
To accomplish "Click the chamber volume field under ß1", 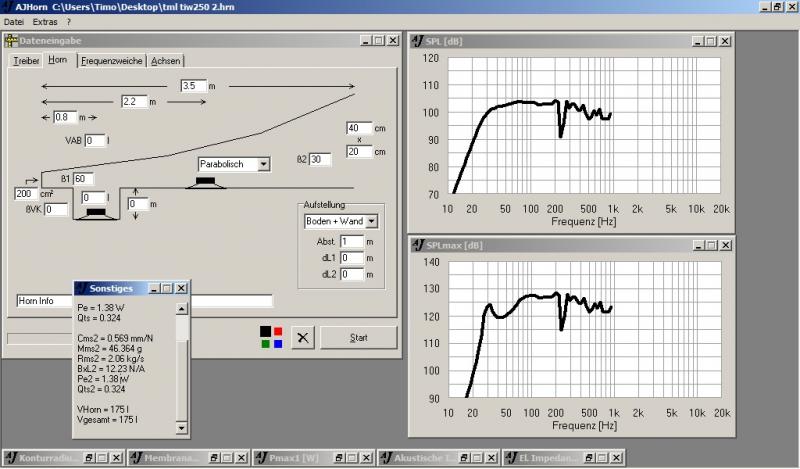I will click(93, 198).
